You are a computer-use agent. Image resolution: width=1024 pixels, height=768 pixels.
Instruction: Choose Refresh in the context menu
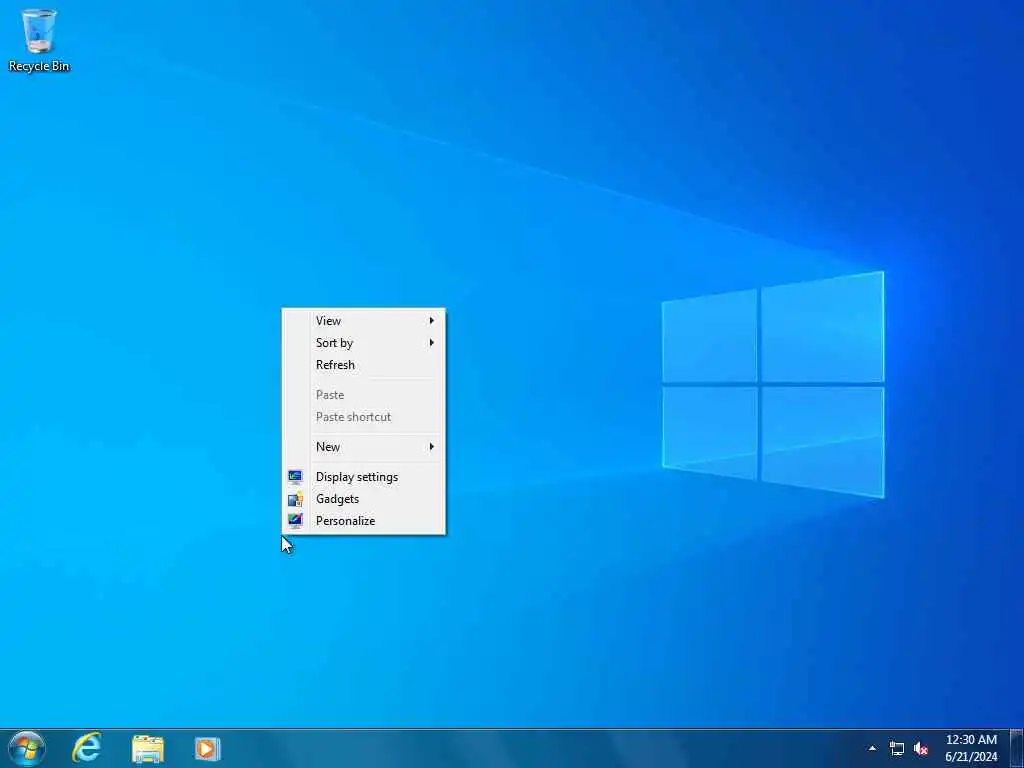tap(364, 365)
